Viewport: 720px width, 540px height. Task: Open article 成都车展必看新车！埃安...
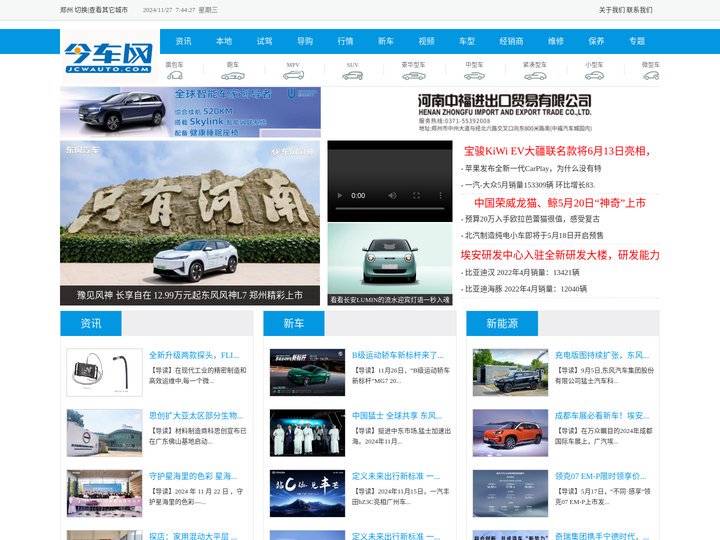click(x=602, y=416)
